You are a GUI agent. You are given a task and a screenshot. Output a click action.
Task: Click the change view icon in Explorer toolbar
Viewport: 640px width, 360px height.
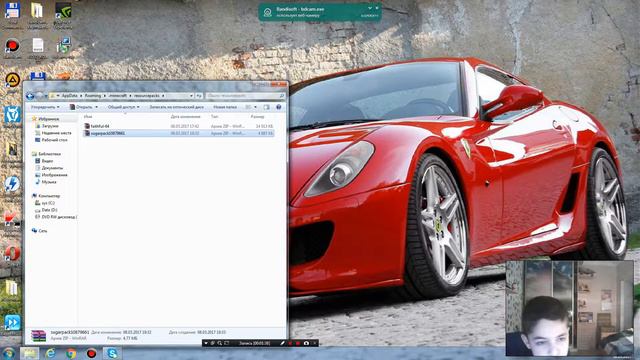click(x=248, y=107)
